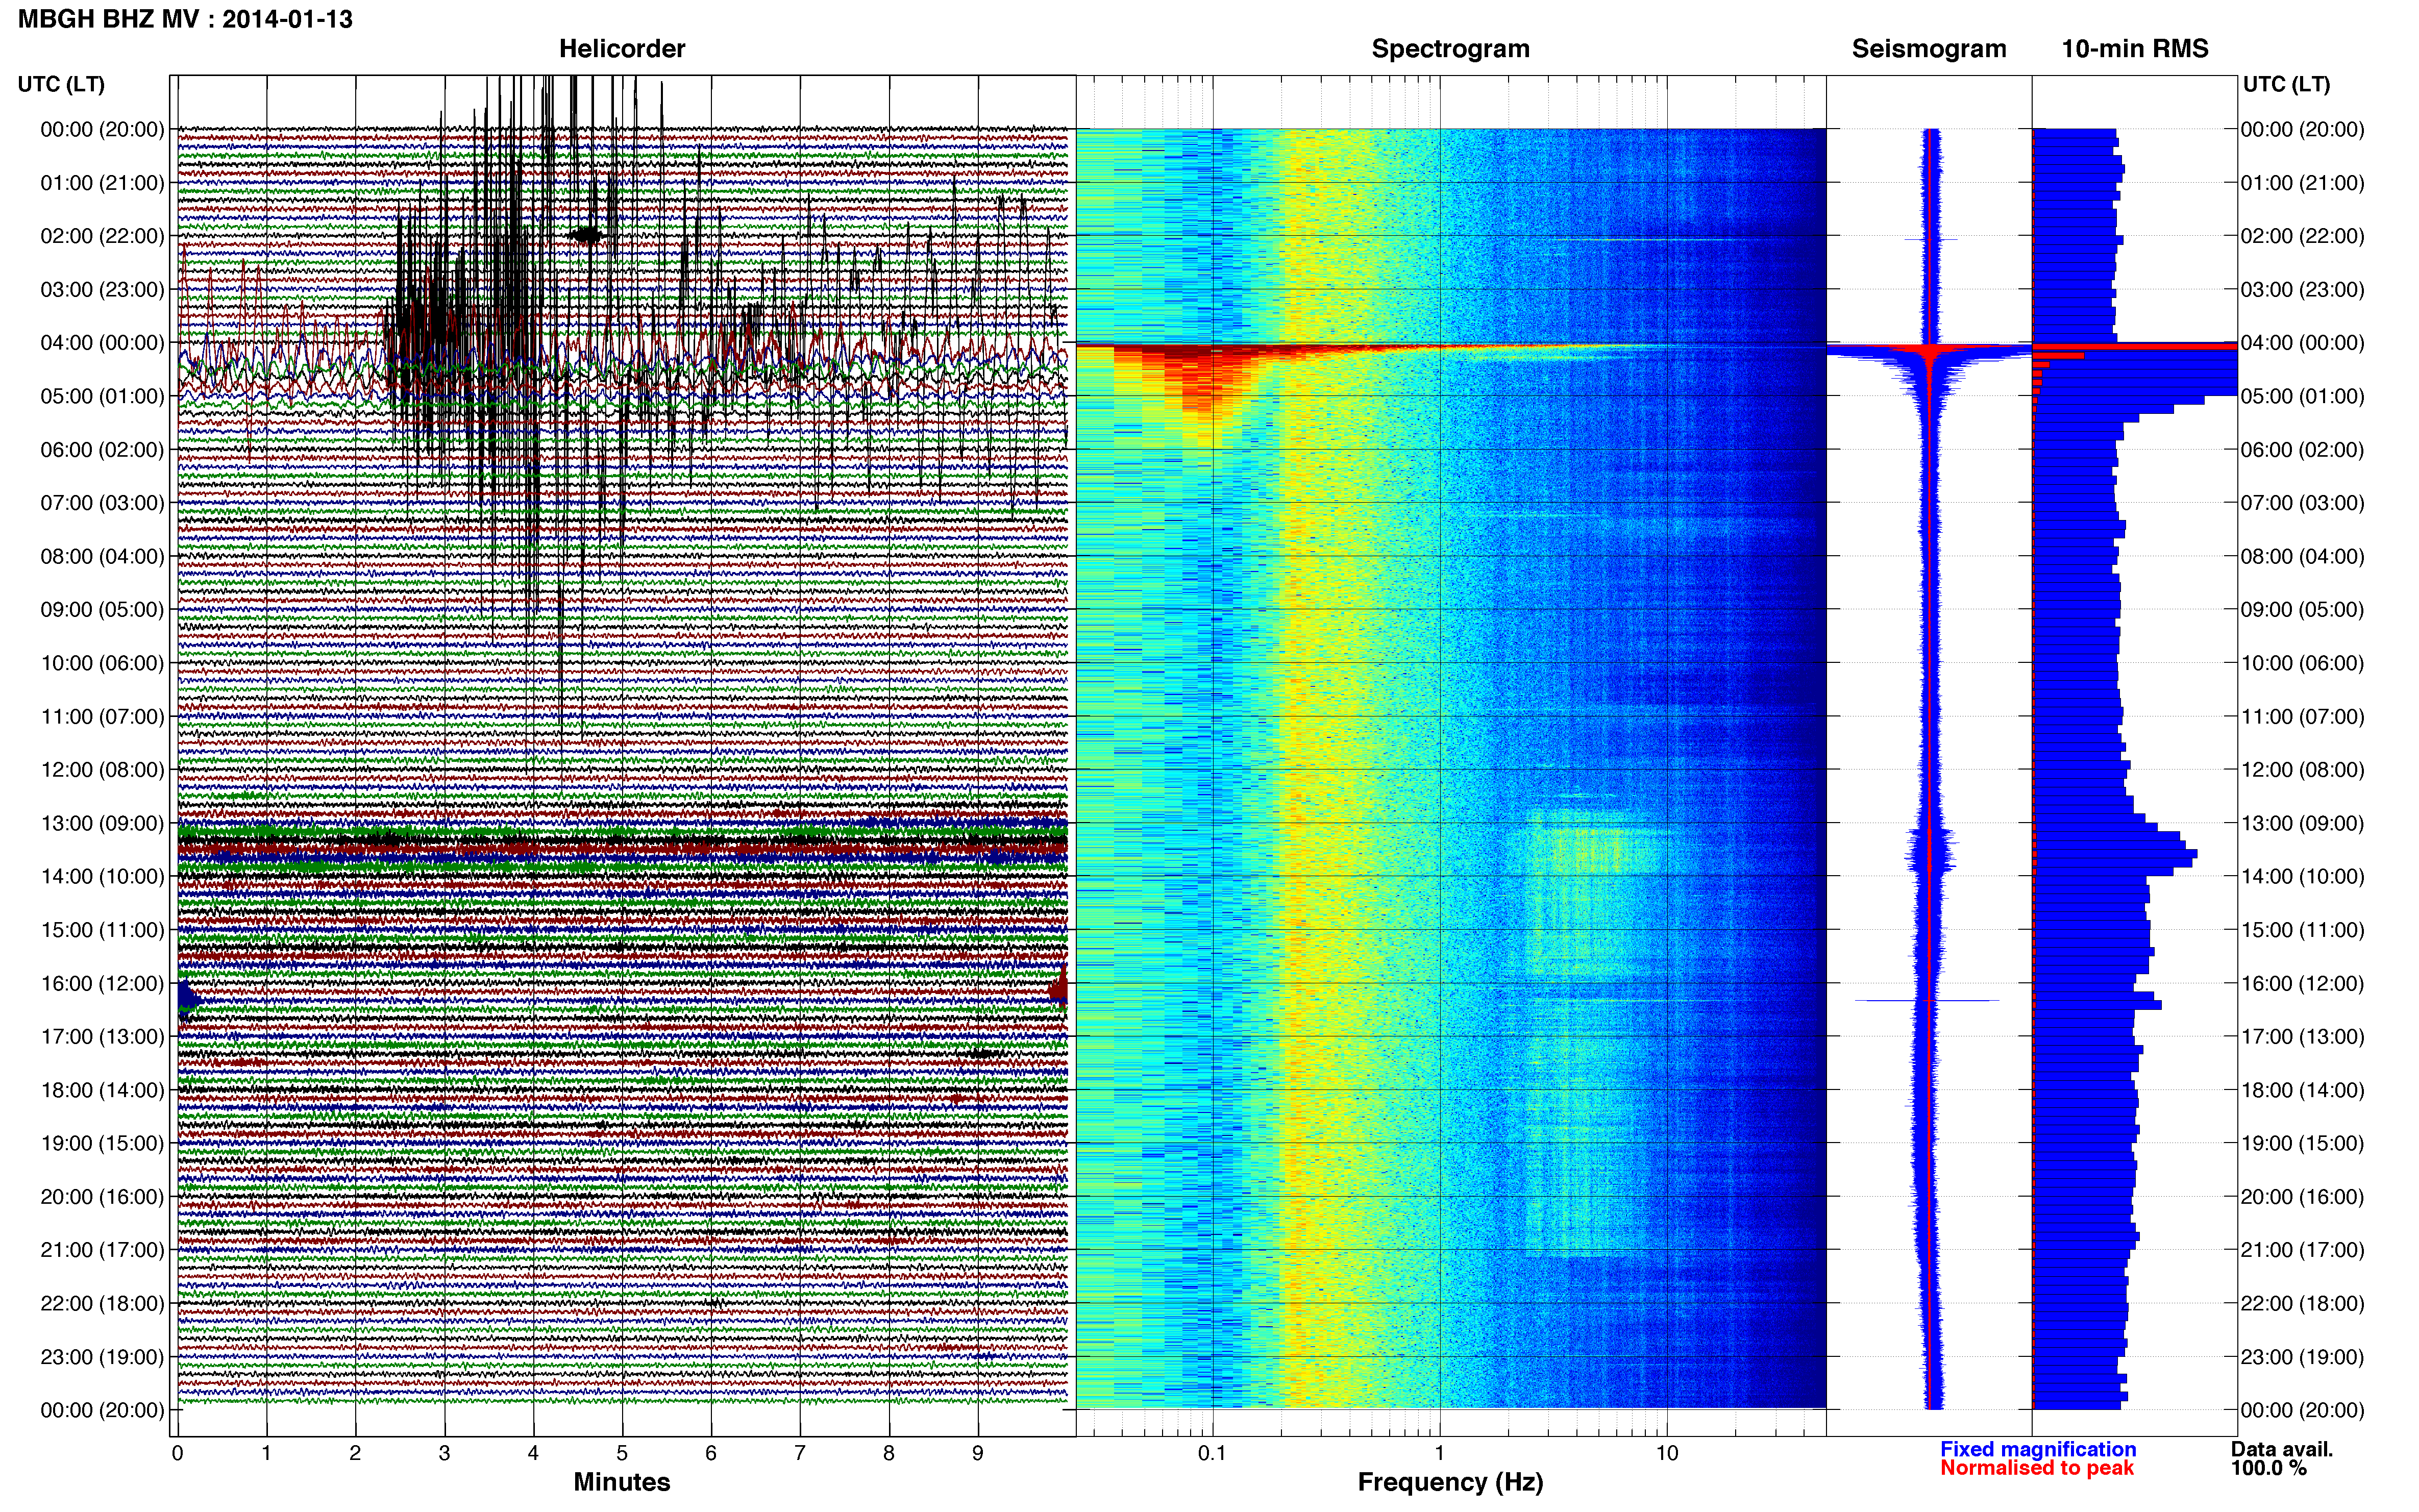Click the black blob marker on 02:00 helicorder trace
Image resolution: width=2419 pixels, height=1512 pixels.
tap(586, 235)
